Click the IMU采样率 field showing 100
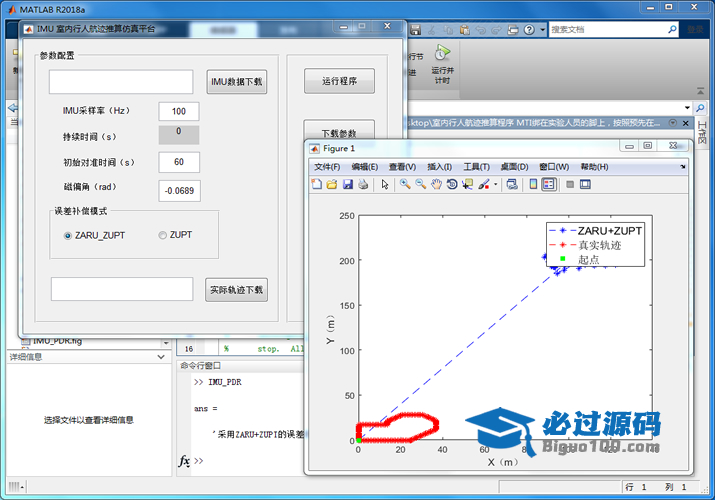This screenshot has height=500, width=715. point(179,111)
